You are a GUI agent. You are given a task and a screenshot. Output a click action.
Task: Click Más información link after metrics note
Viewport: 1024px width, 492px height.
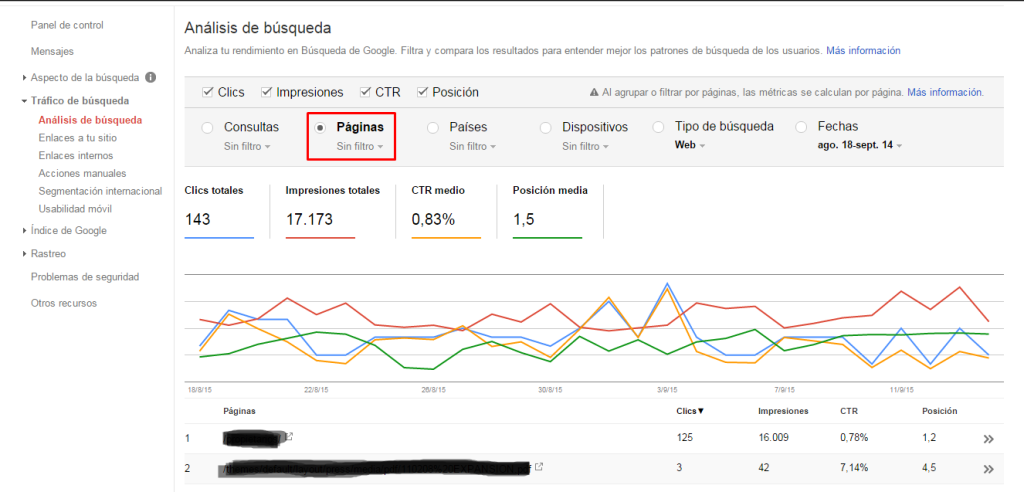tap(945, 93)
